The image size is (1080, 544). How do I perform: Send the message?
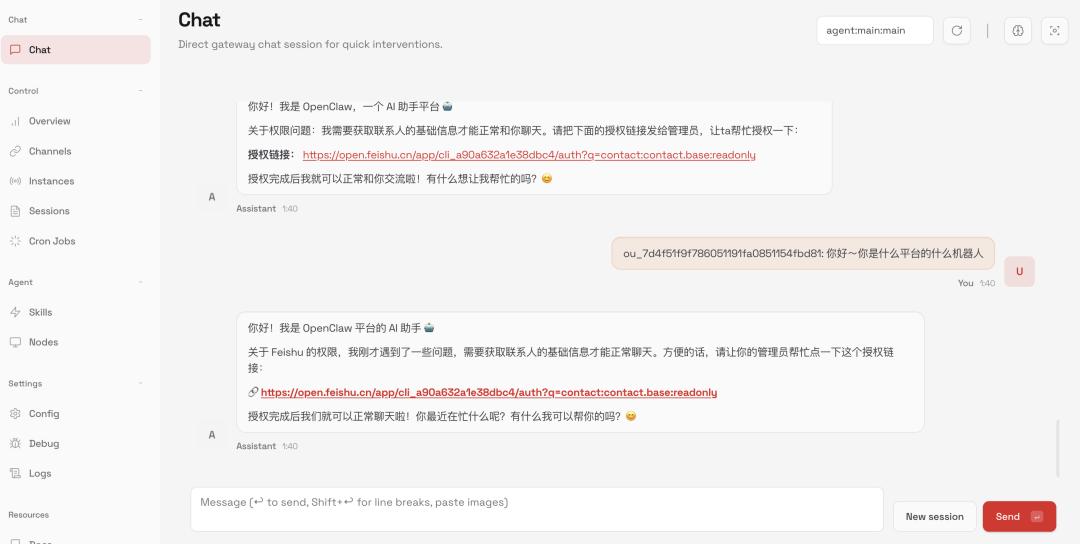(1019, 516)
